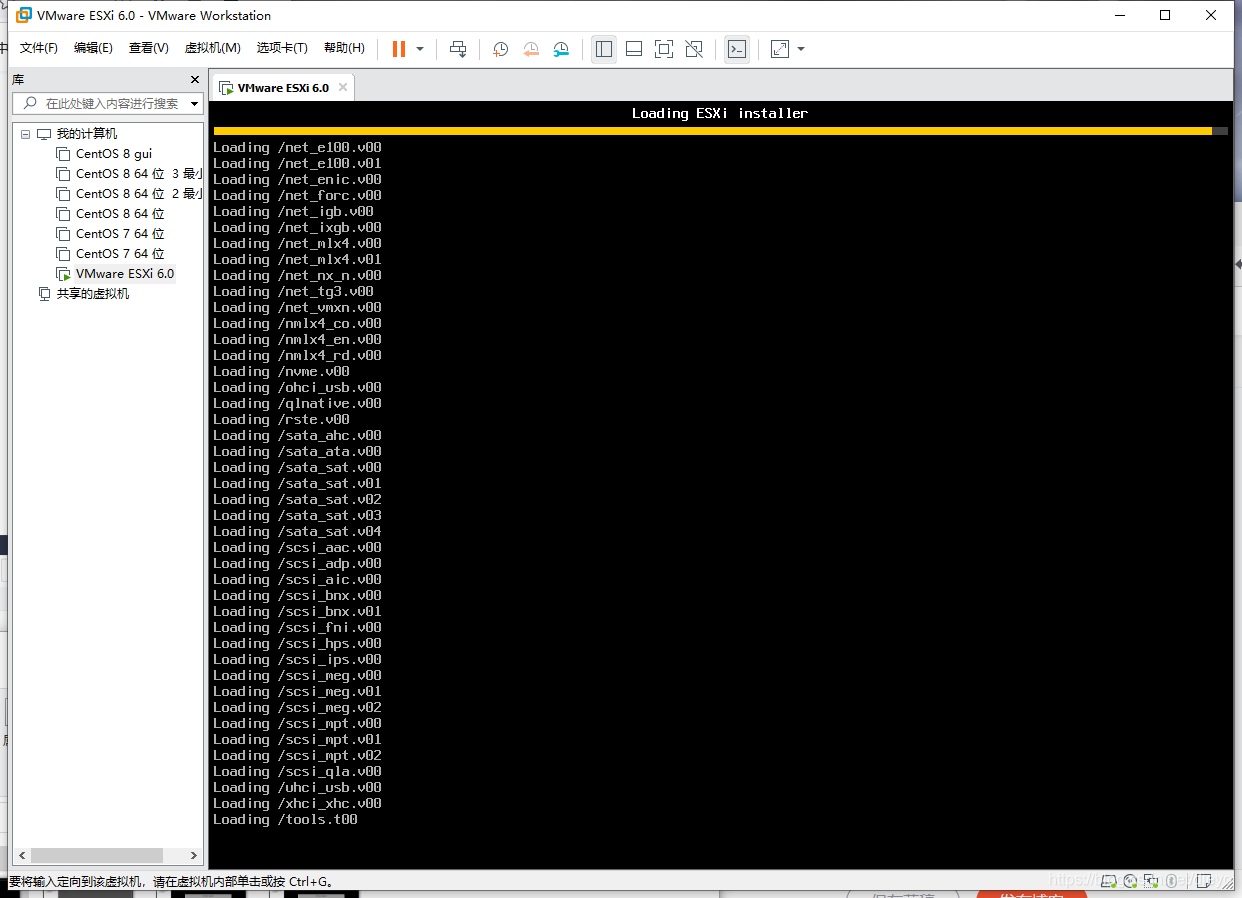Screen dimensions: 1242x898
Task: Click the orange Pause VM button
Action: coord(399,49)
